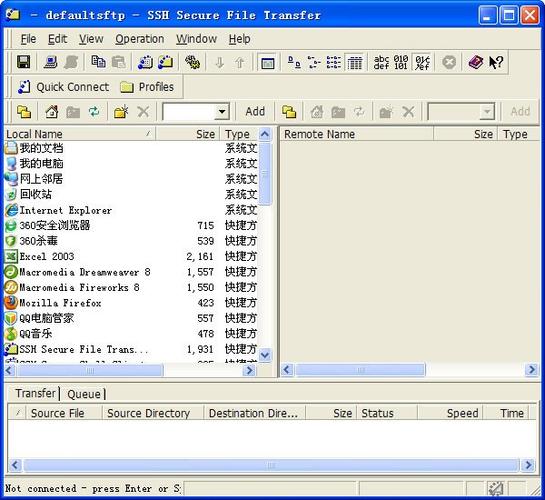This screenshot has height=500, width=545.
Task: Click local pane horizontal scroll right arrow
Action: click(x=249, y=370)
